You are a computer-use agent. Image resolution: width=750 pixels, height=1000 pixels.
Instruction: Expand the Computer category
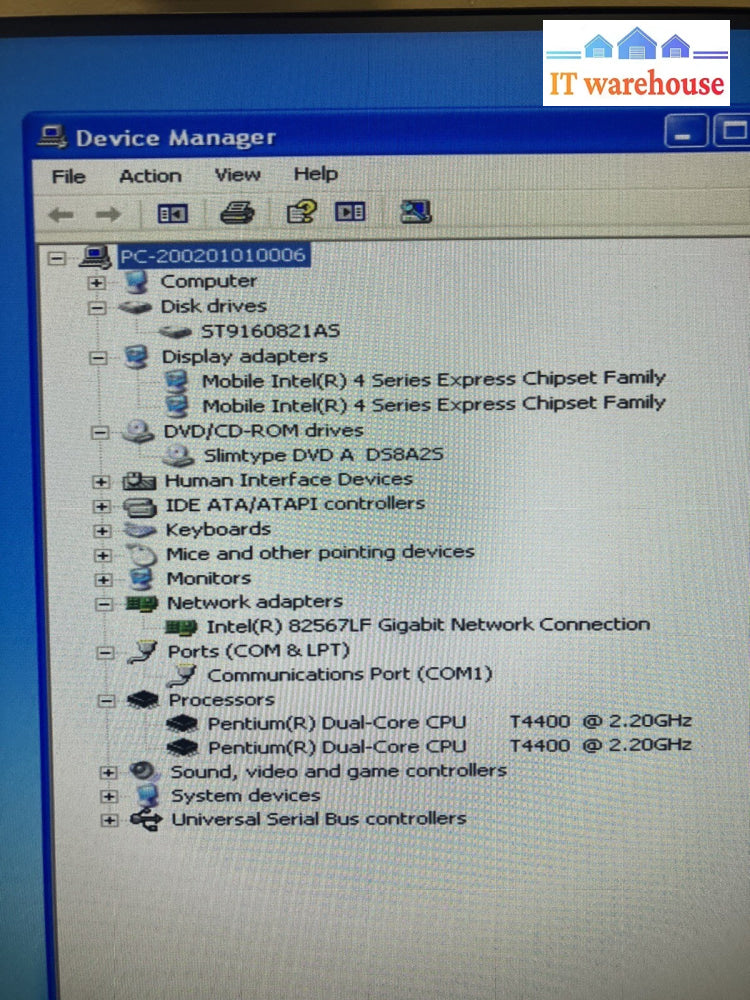[x=96, y=283]
